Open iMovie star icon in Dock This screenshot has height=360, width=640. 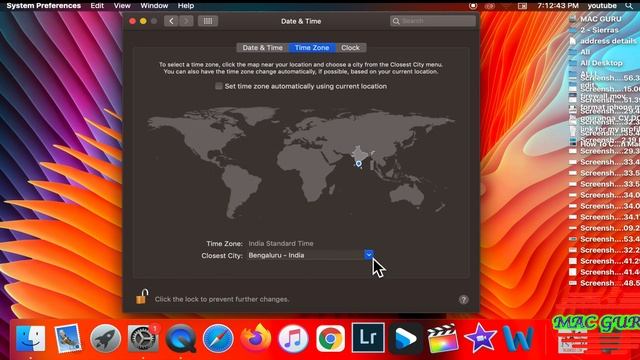pos(480,338)
